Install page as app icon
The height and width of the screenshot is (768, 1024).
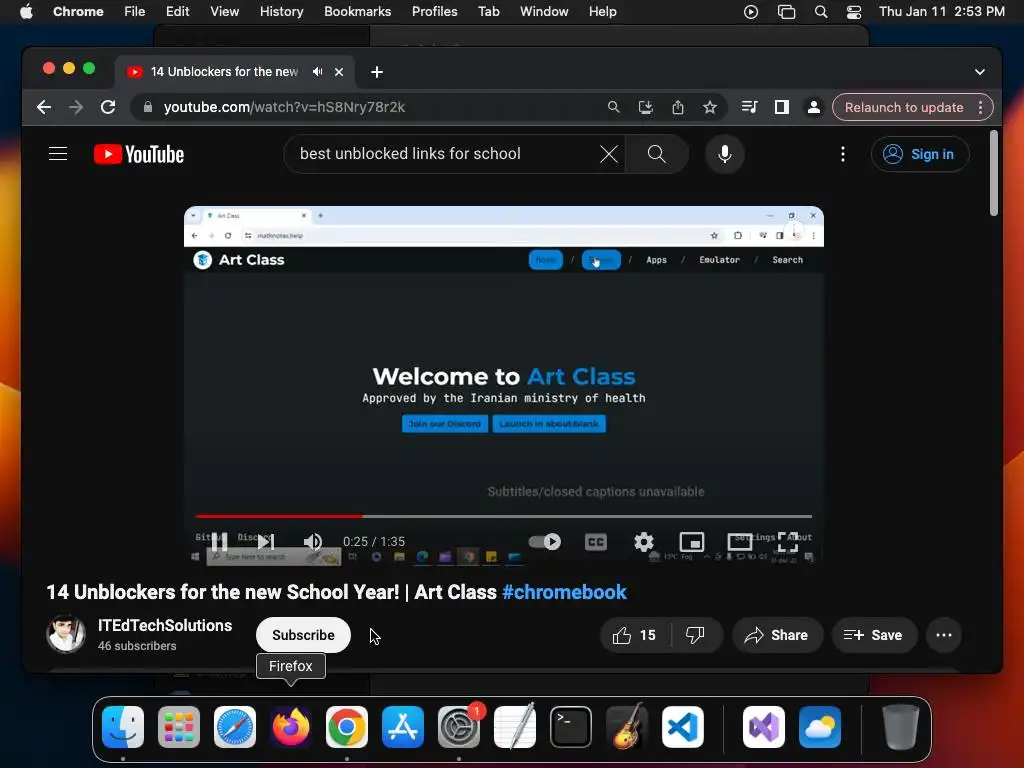click(x=645, y=107)
